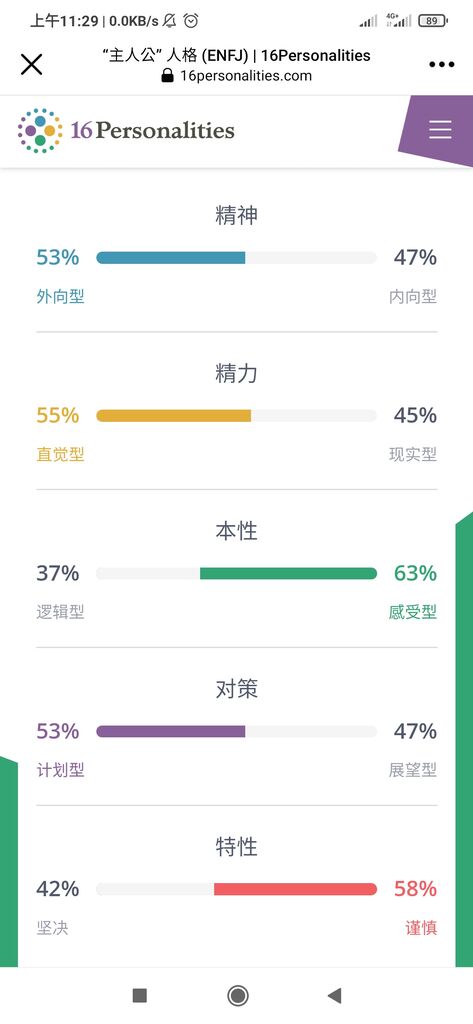The width and height of the screenshot is (473, 1024).
Task: Select the green 感受型 label
Action: [413, 613]
